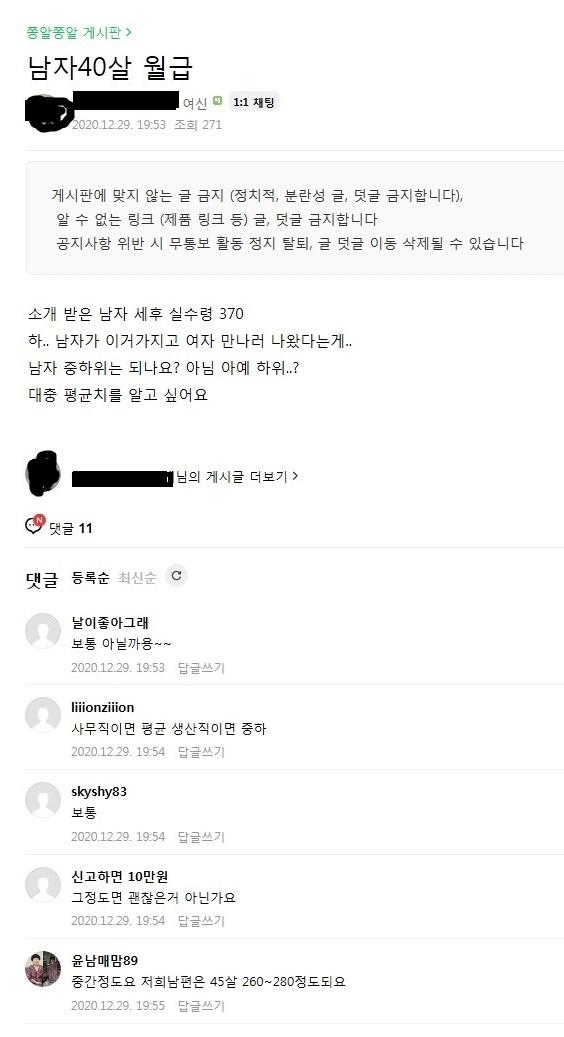Open profile avatar of 날이좋아그래
The image size is (564, 1037).
tap(43, 630)
